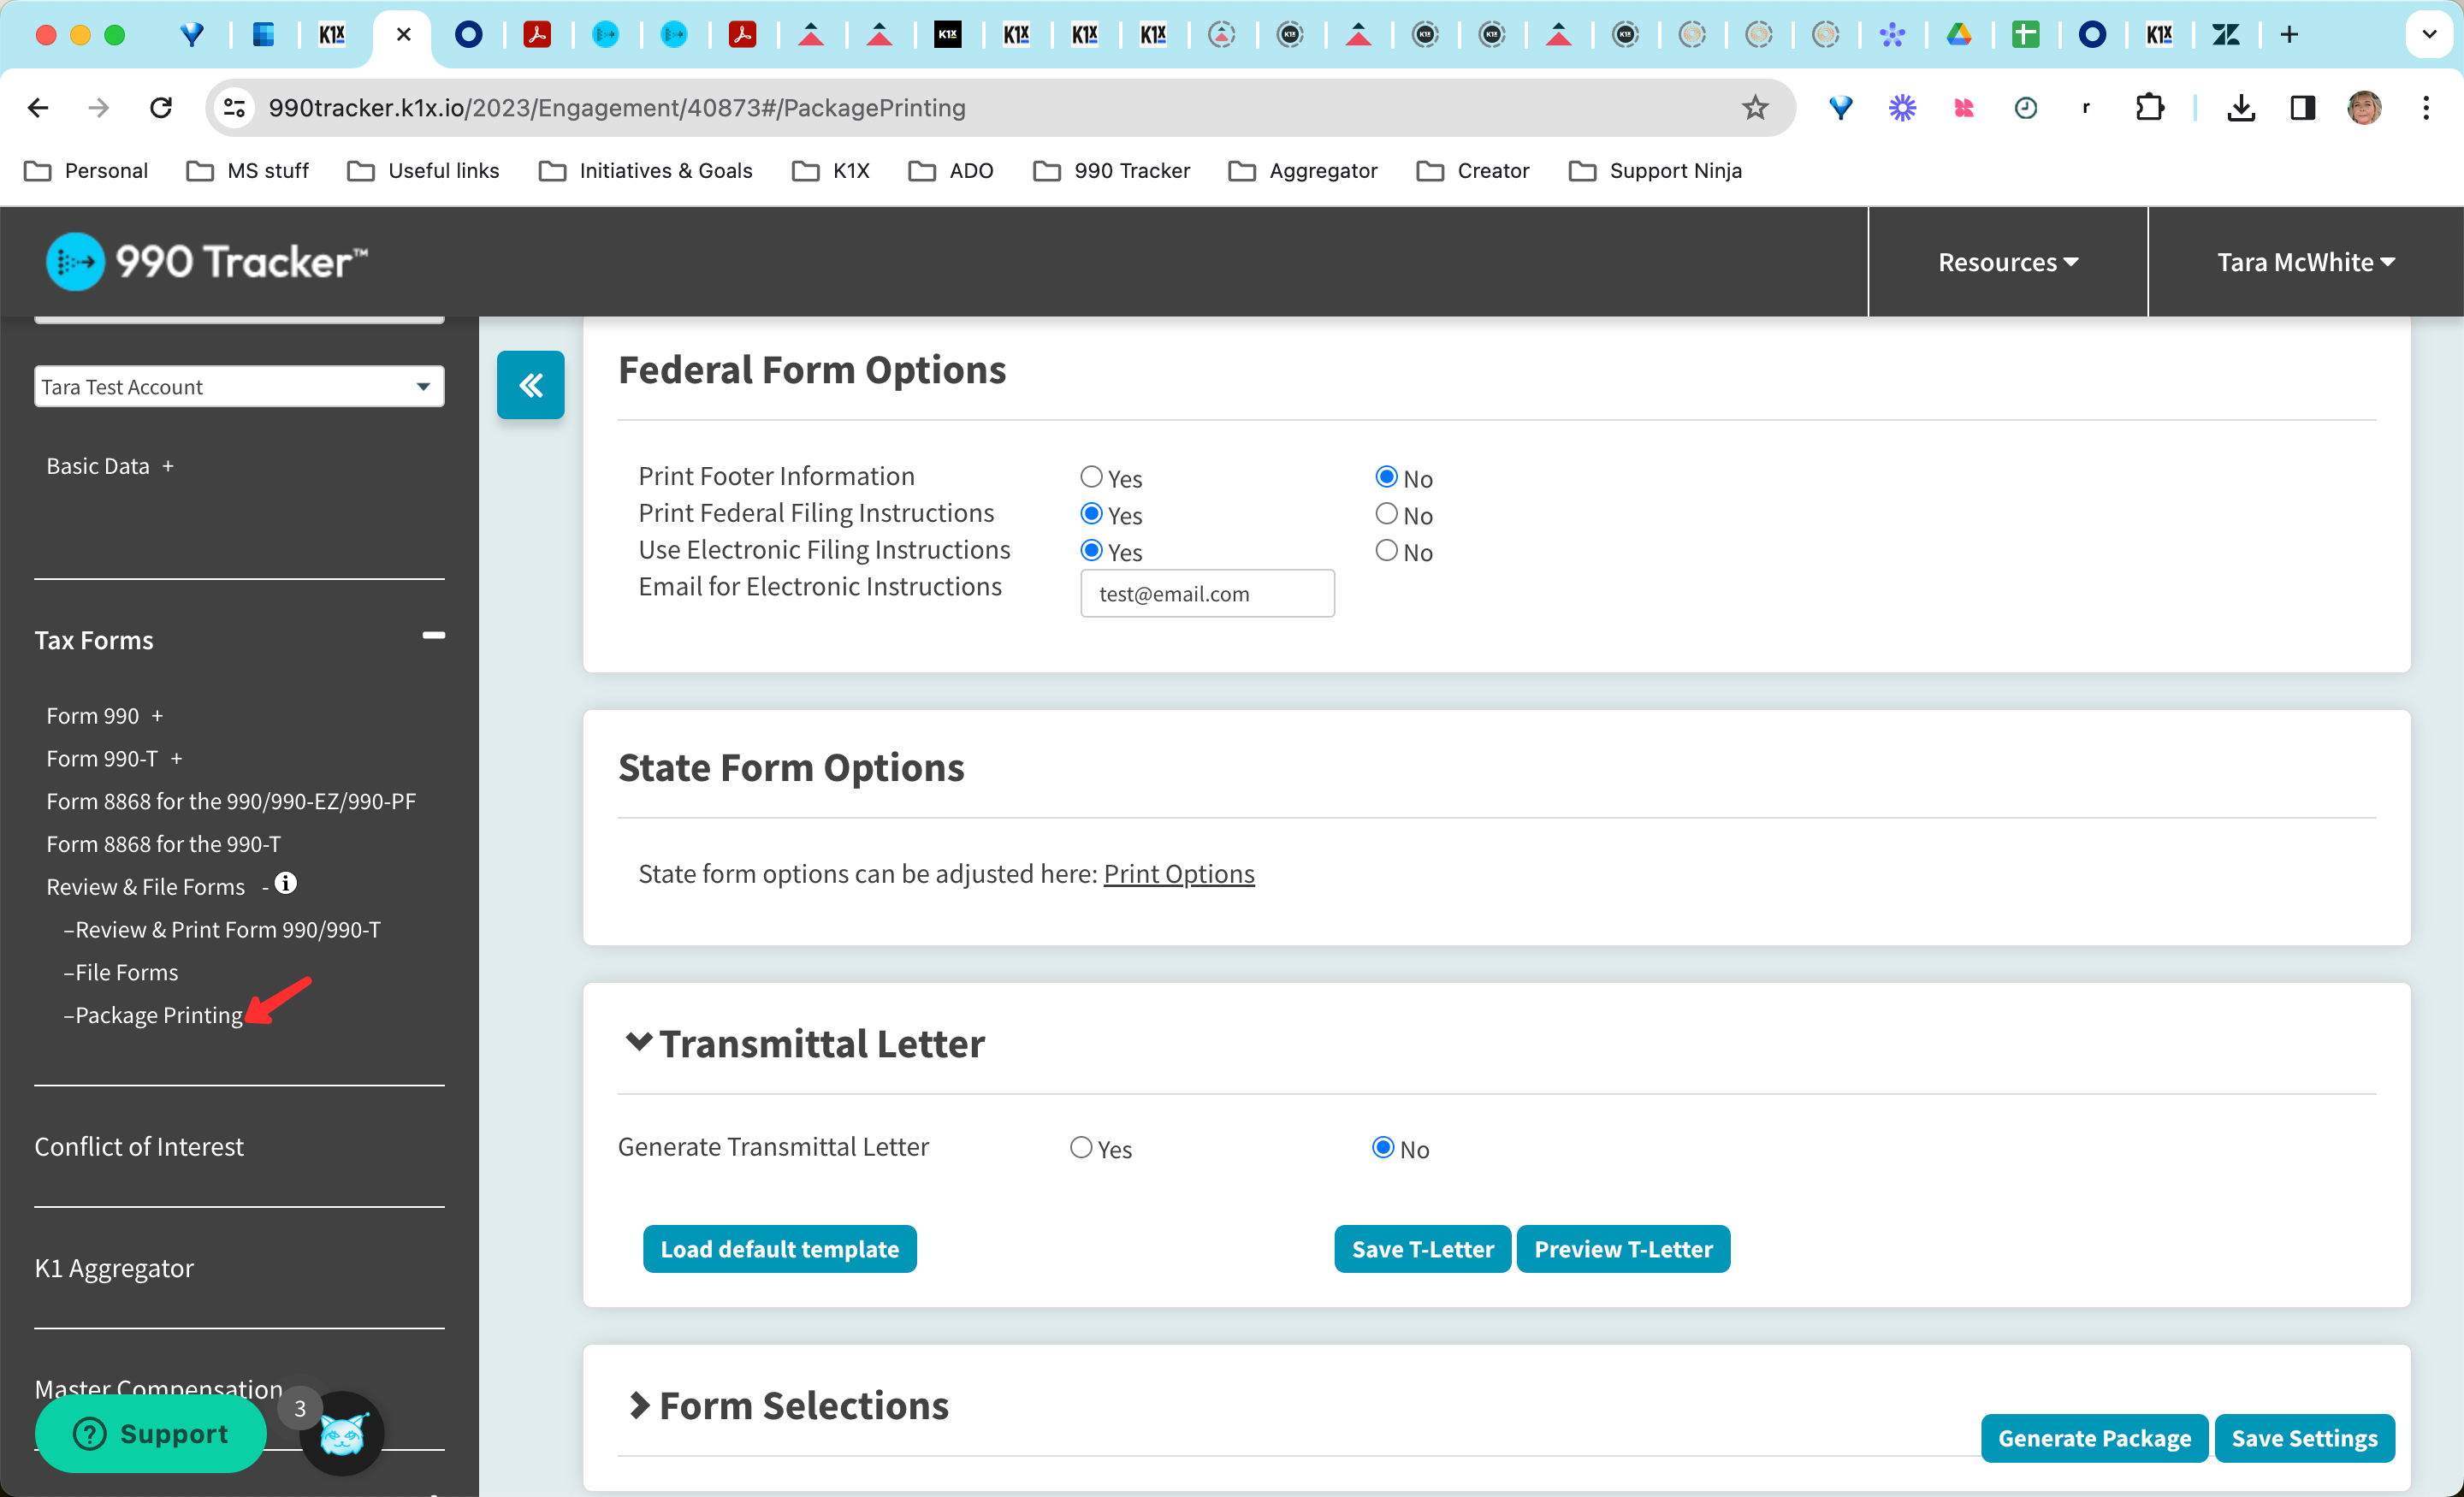This screenshot has height=1497, width=2464.
Task: Open browser downloads icon
Action: pos(2241,108)
